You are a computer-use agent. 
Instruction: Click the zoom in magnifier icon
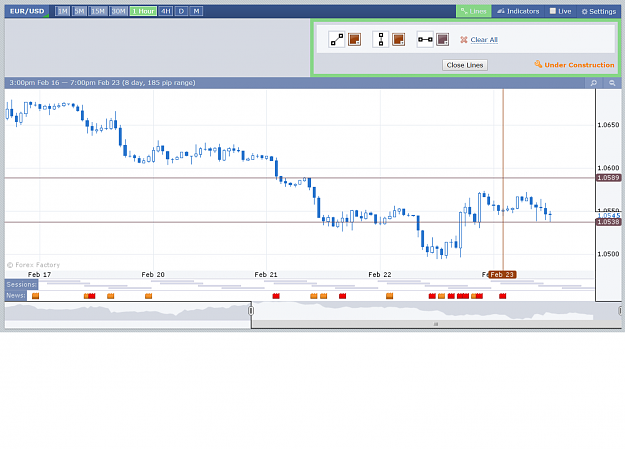(594, 83)
